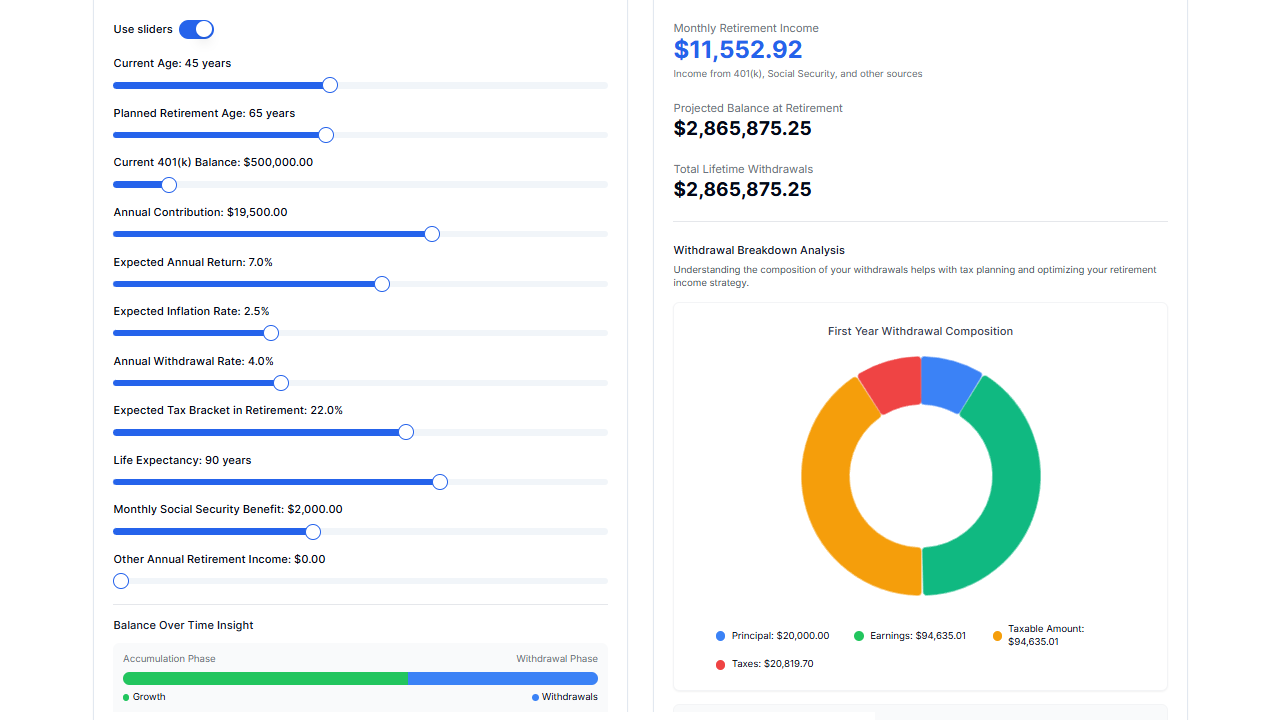Click the blue Principal legend dot
This screenshot has width=1280, height=720.
(x=720, y=635)
